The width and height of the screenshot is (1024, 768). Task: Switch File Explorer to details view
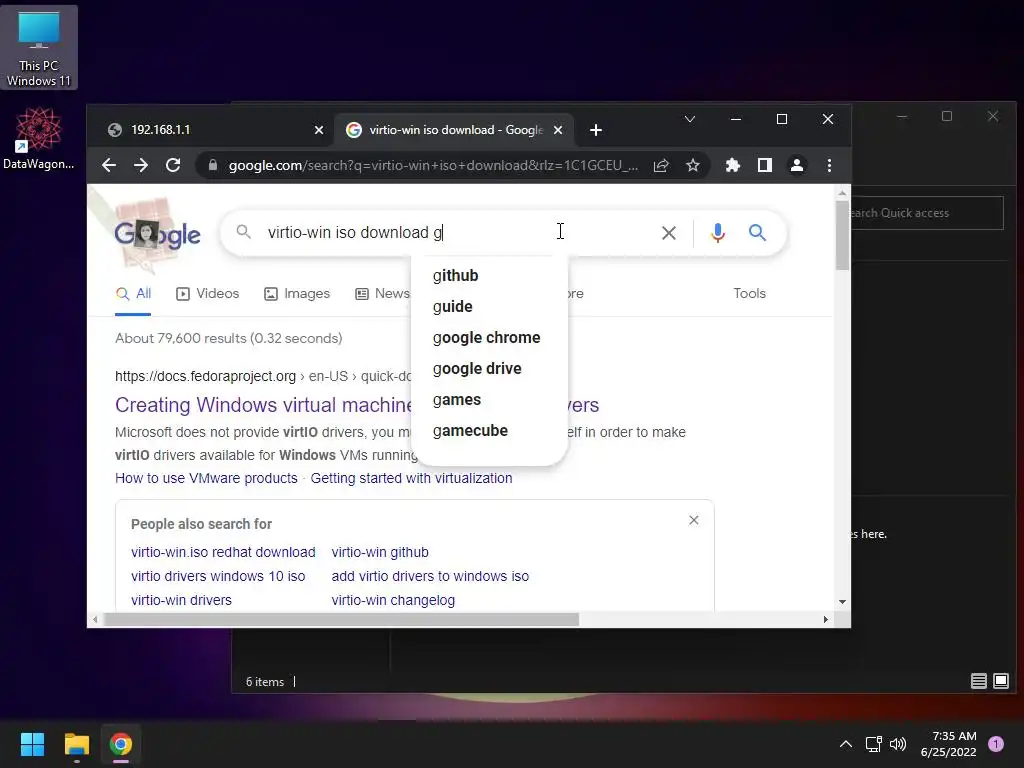978,681
